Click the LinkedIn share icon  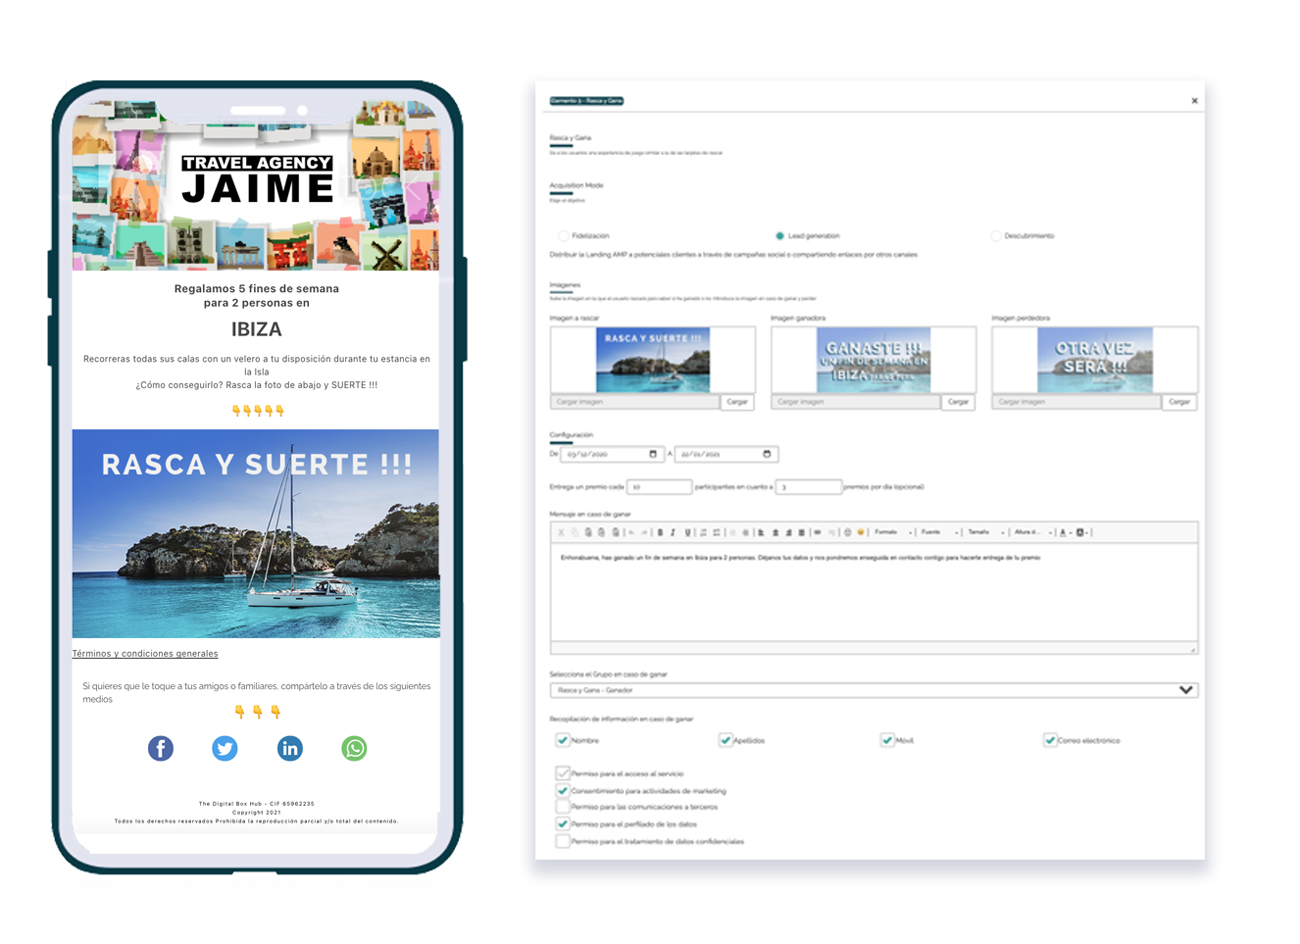point(290,748)
